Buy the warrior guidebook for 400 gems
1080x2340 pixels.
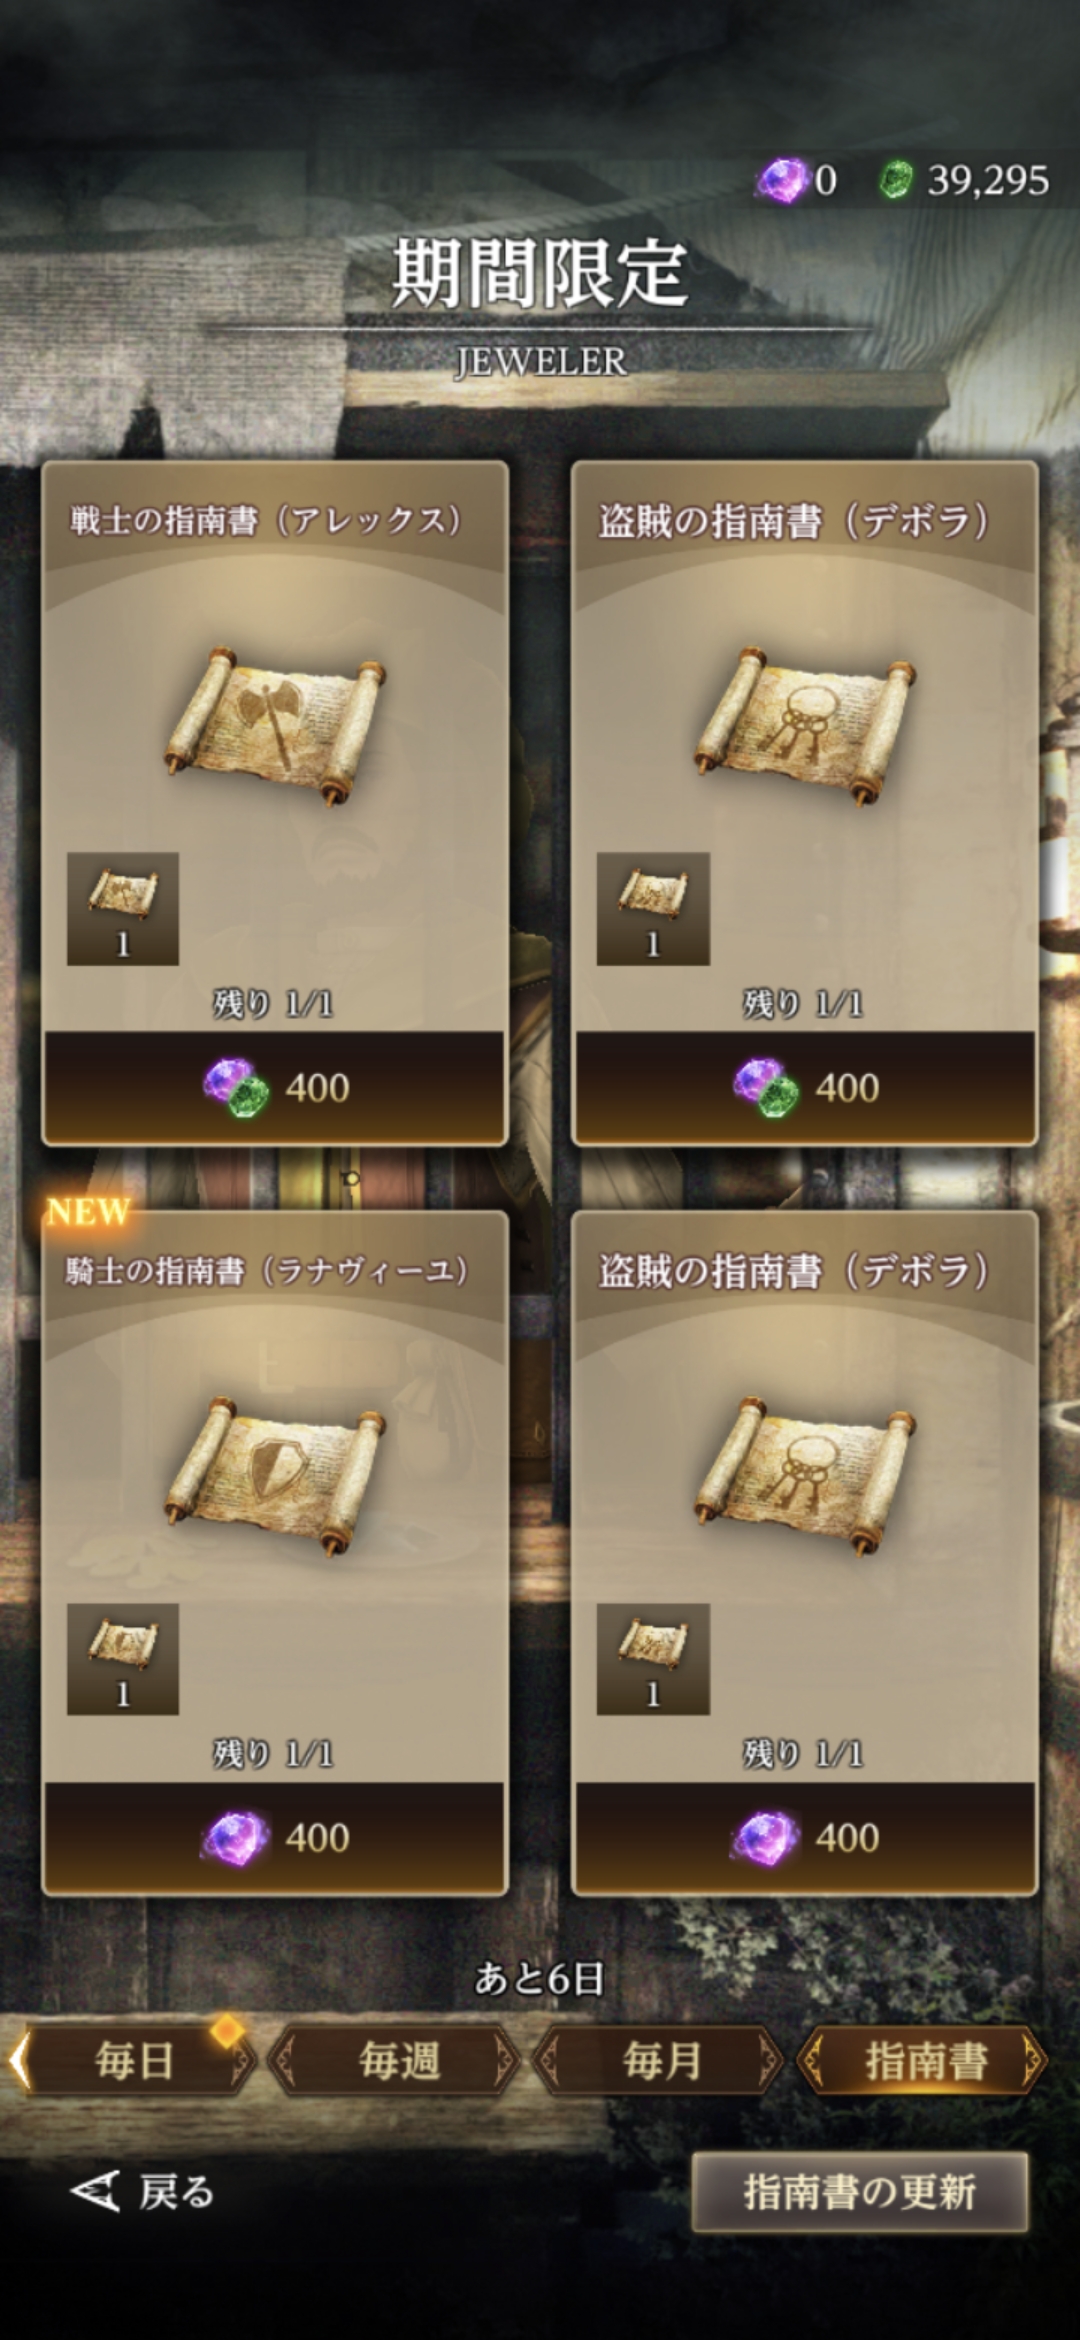click(275, 1087)
